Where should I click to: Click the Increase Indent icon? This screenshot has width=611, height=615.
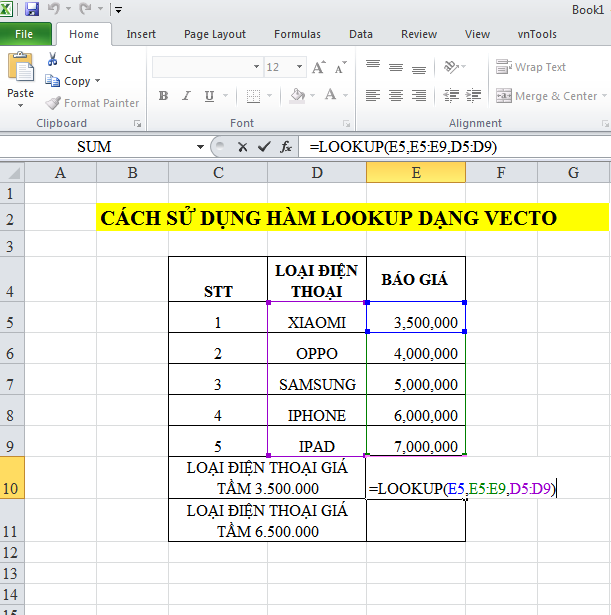point(473,96)
